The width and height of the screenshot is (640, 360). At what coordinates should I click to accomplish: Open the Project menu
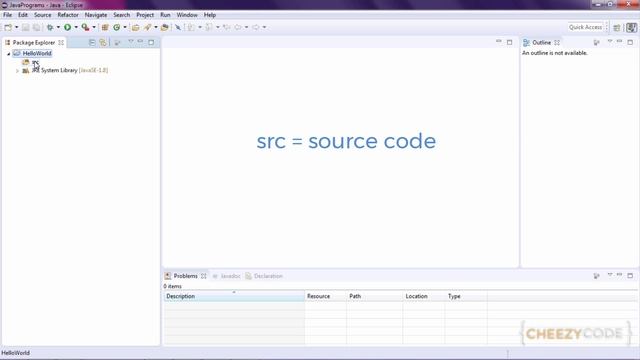coord(145,15)
